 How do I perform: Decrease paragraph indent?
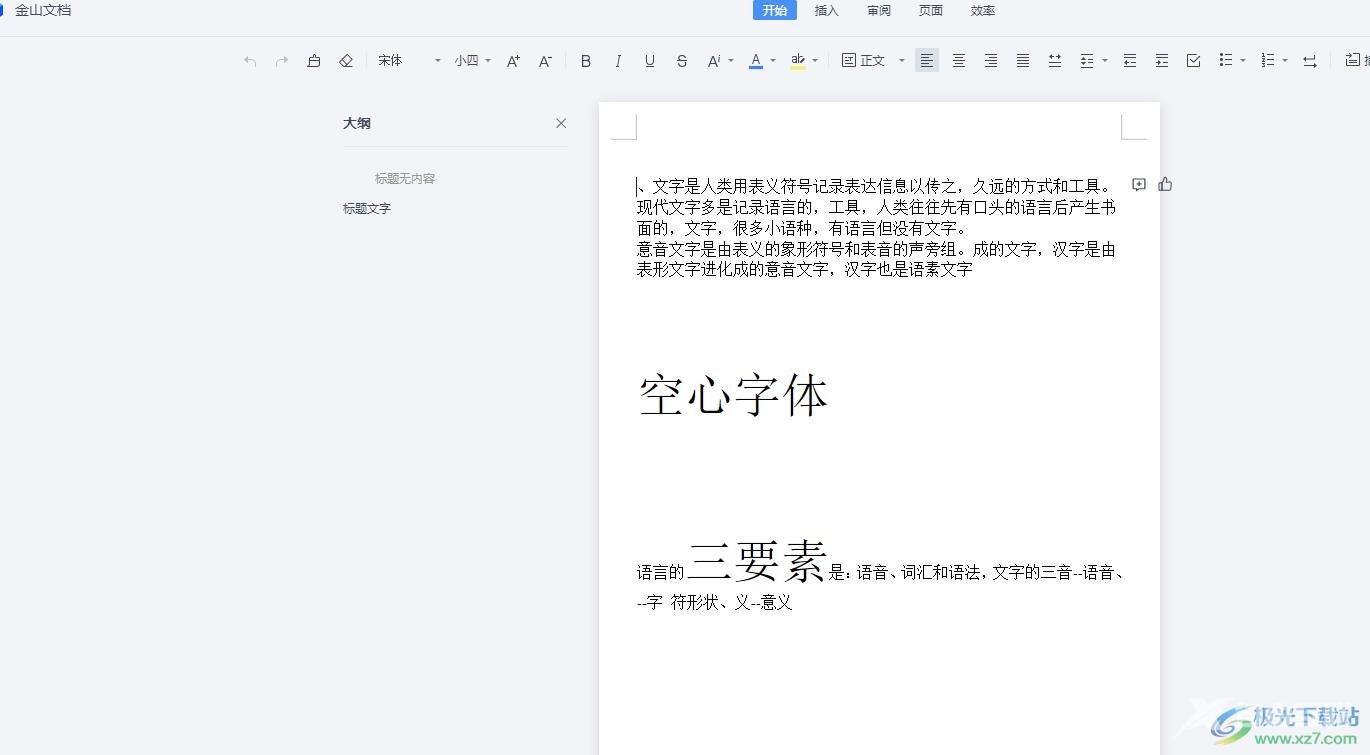pyautogui.click(x=1130, y=61)
